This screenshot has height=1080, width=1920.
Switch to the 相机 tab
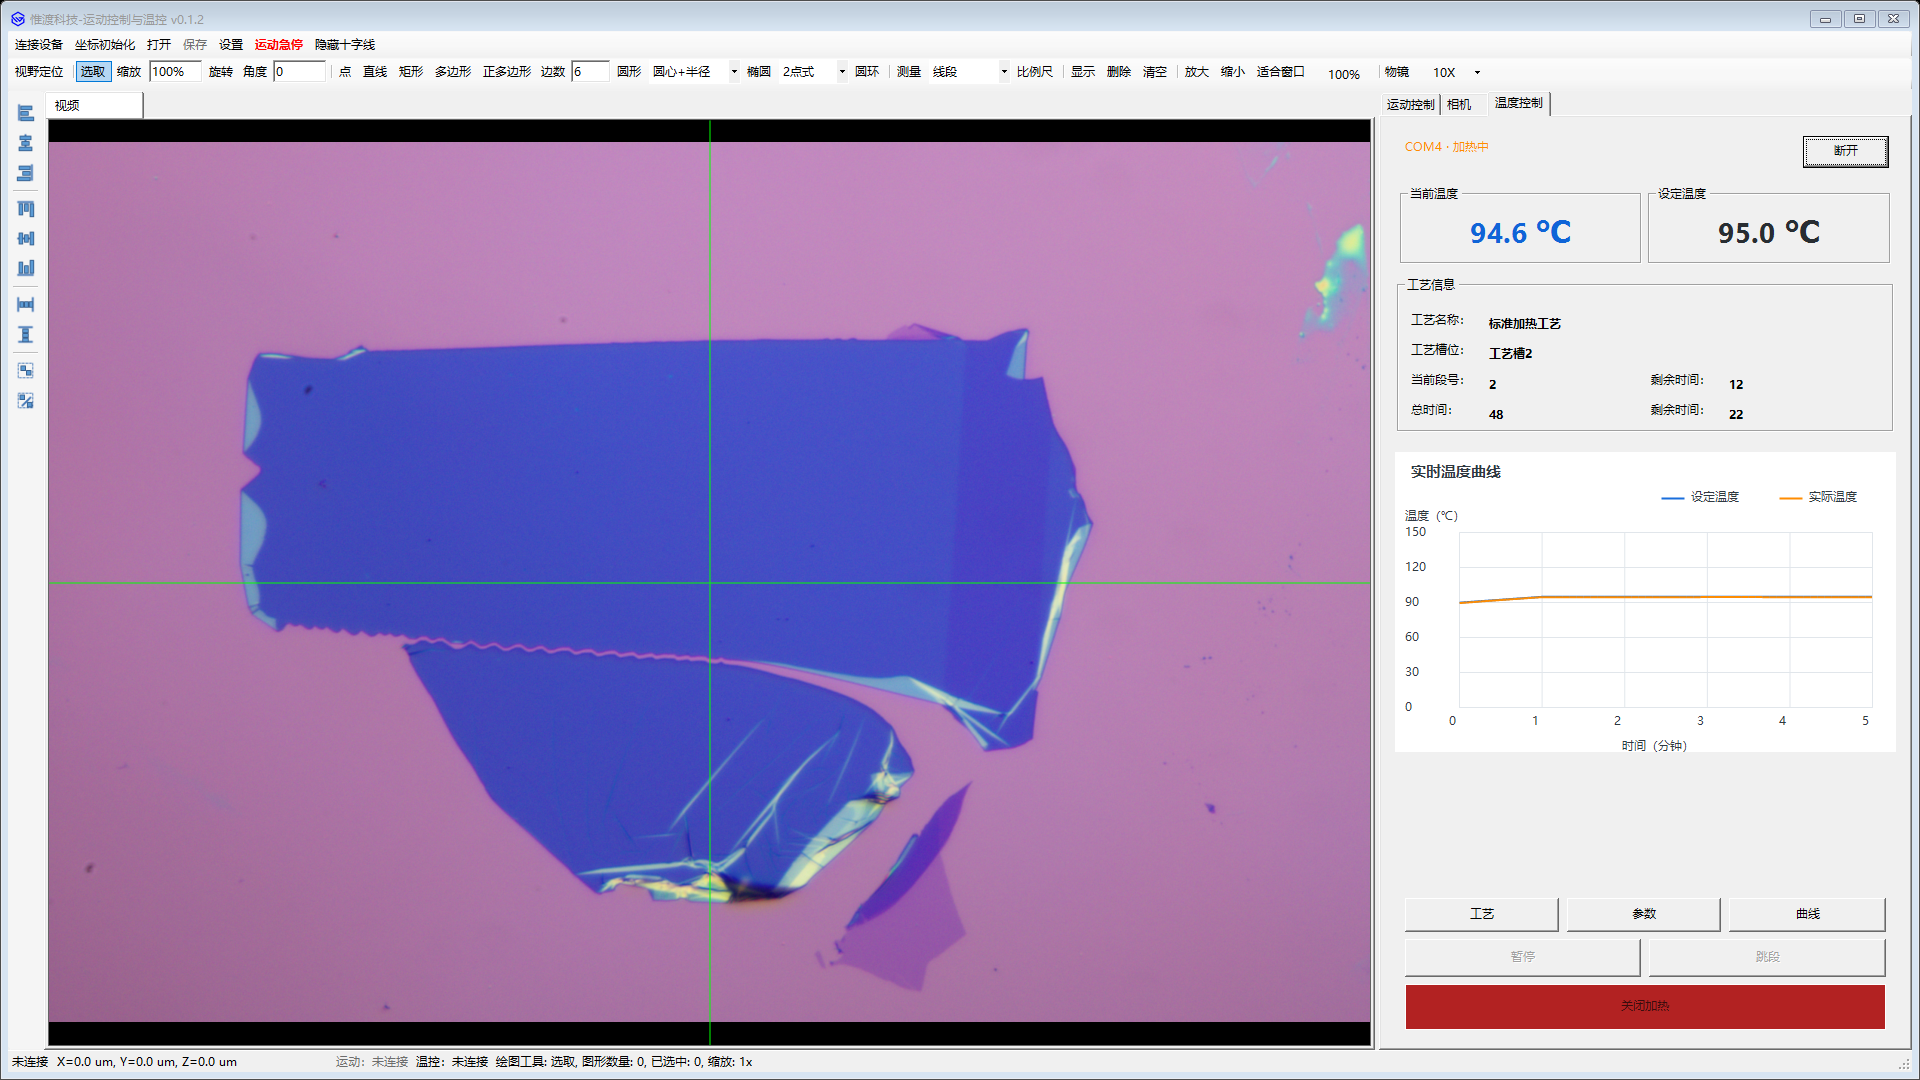tap(1459, 104)
